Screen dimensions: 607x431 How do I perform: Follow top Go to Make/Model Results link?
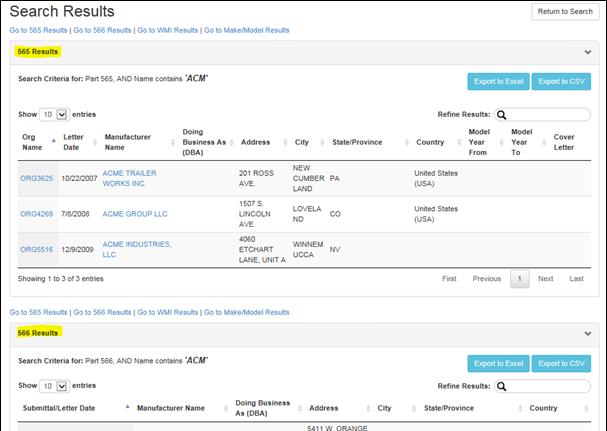pos(246,30)
